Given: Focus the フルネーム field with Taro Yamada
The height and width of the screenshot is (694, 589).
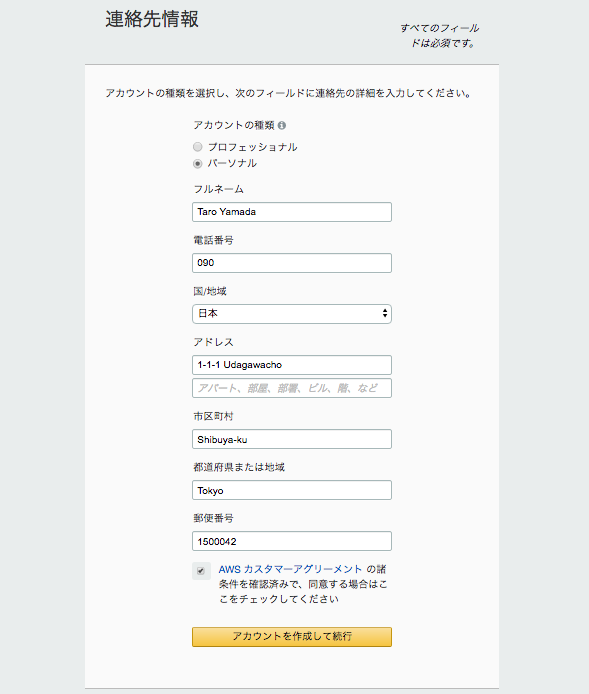Looking at the screenshot, I should coord(292,212).
